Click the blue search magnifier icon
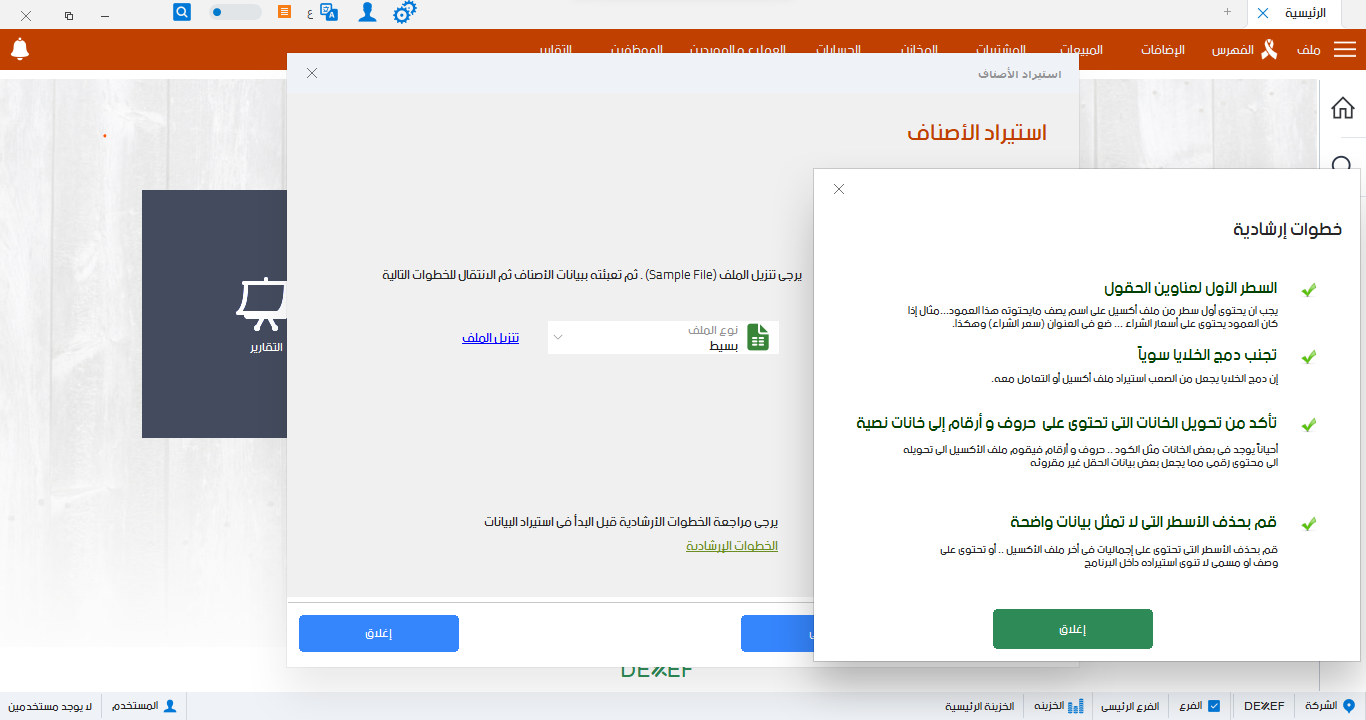The width and height of the screenshot is (1366, 720). [182, 12]
